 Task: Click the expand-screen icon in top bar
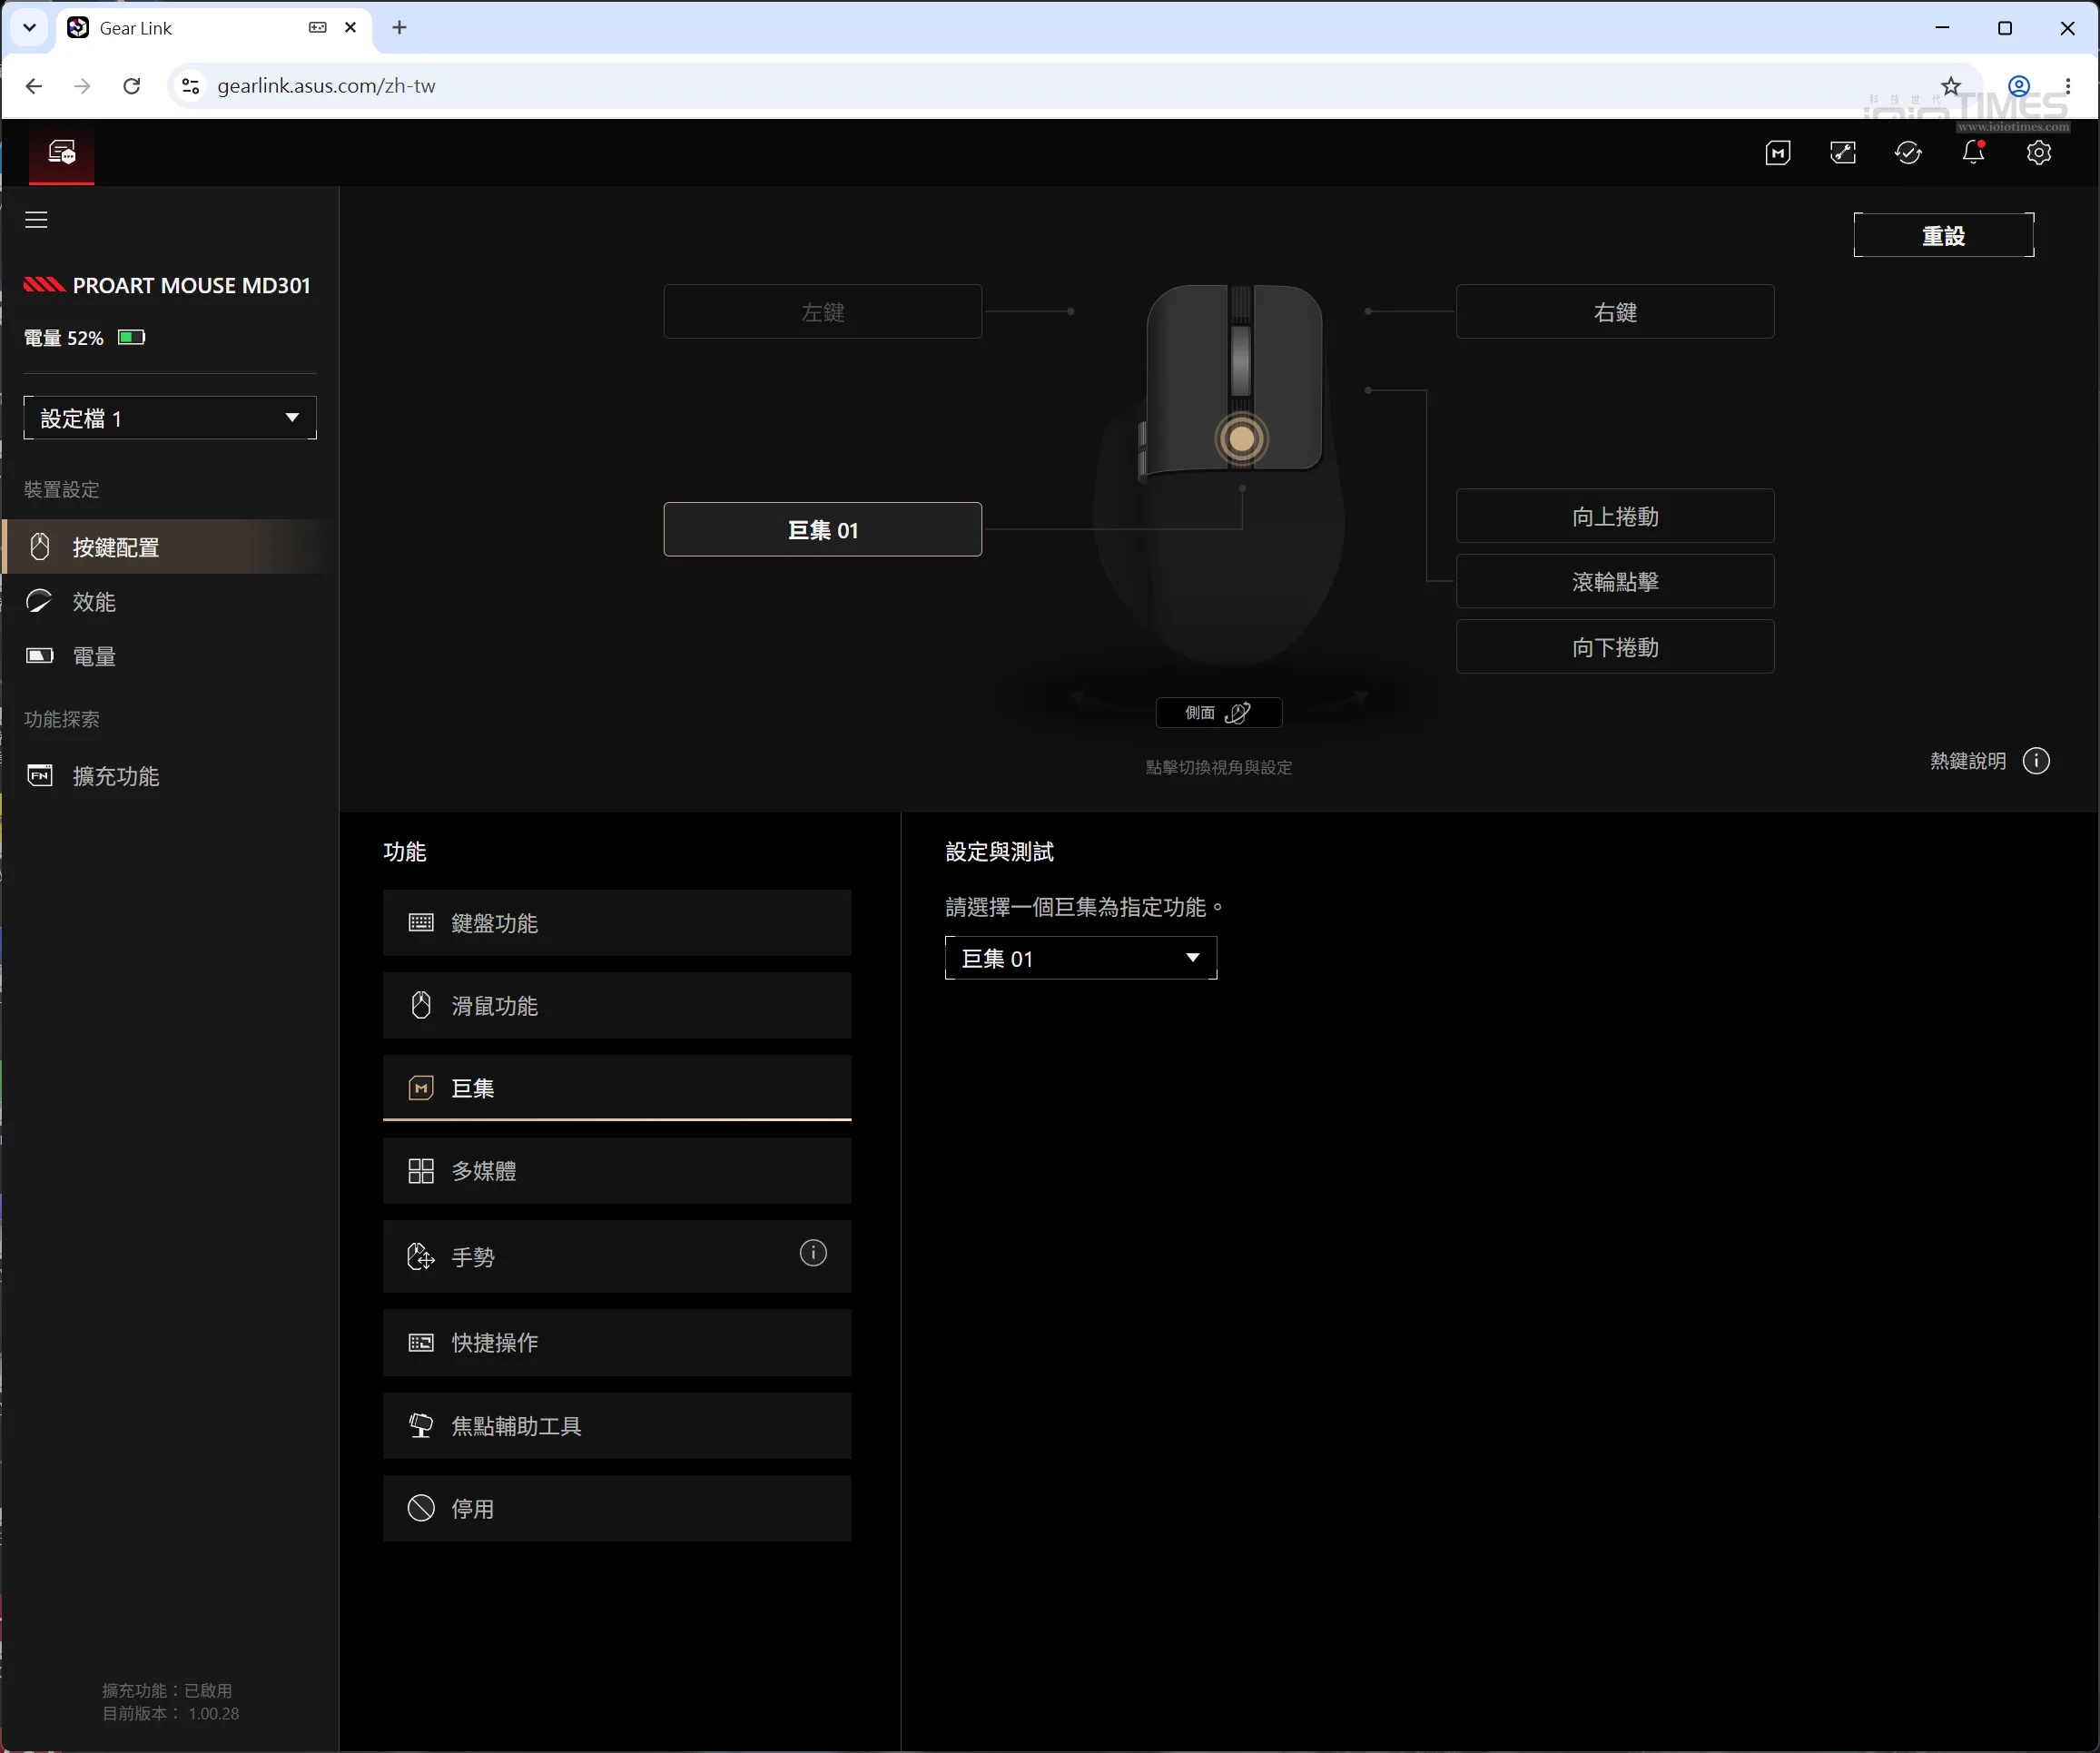coord(1843,153)
